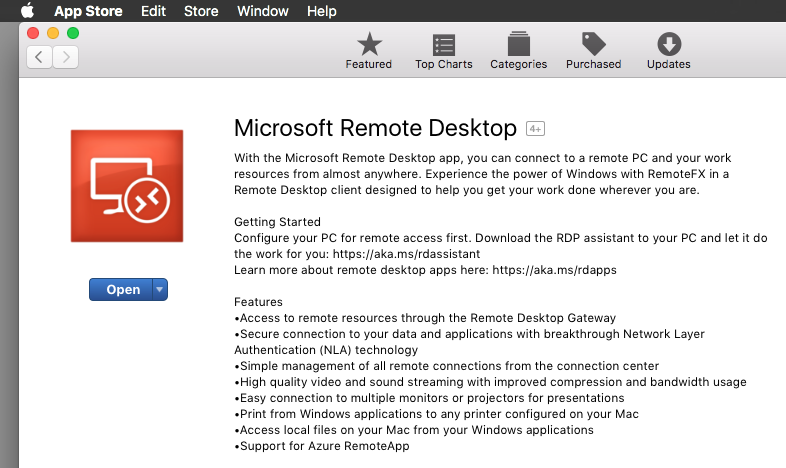Click the Getting Started heading

click(277, 222)
